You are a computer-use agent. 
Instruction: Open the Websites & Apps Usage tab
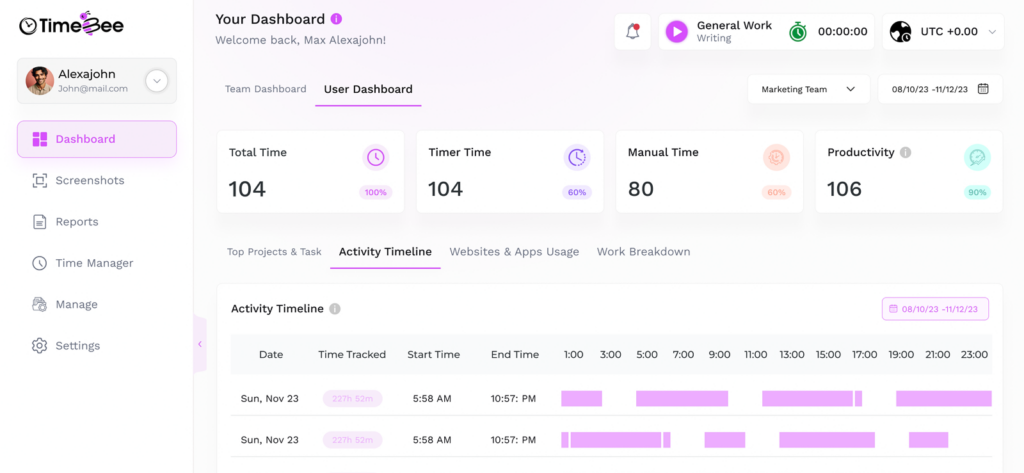tap(514, 252)
